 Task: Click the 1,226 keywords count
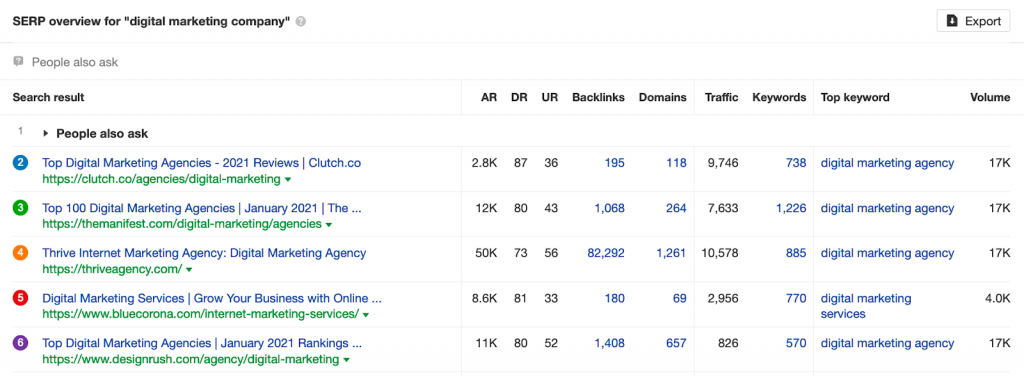point(791,208)
